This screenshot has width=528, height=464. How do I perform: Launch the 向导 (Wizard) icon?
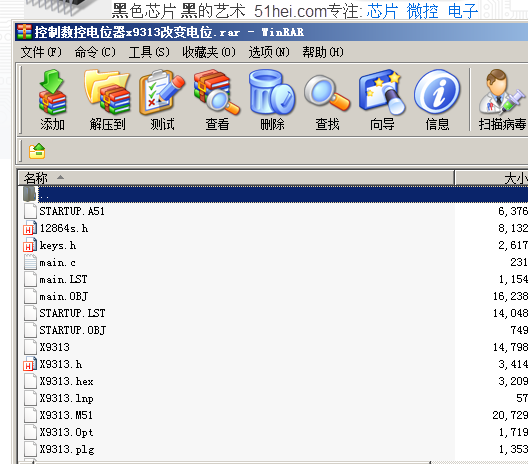[x=382, y=100]
